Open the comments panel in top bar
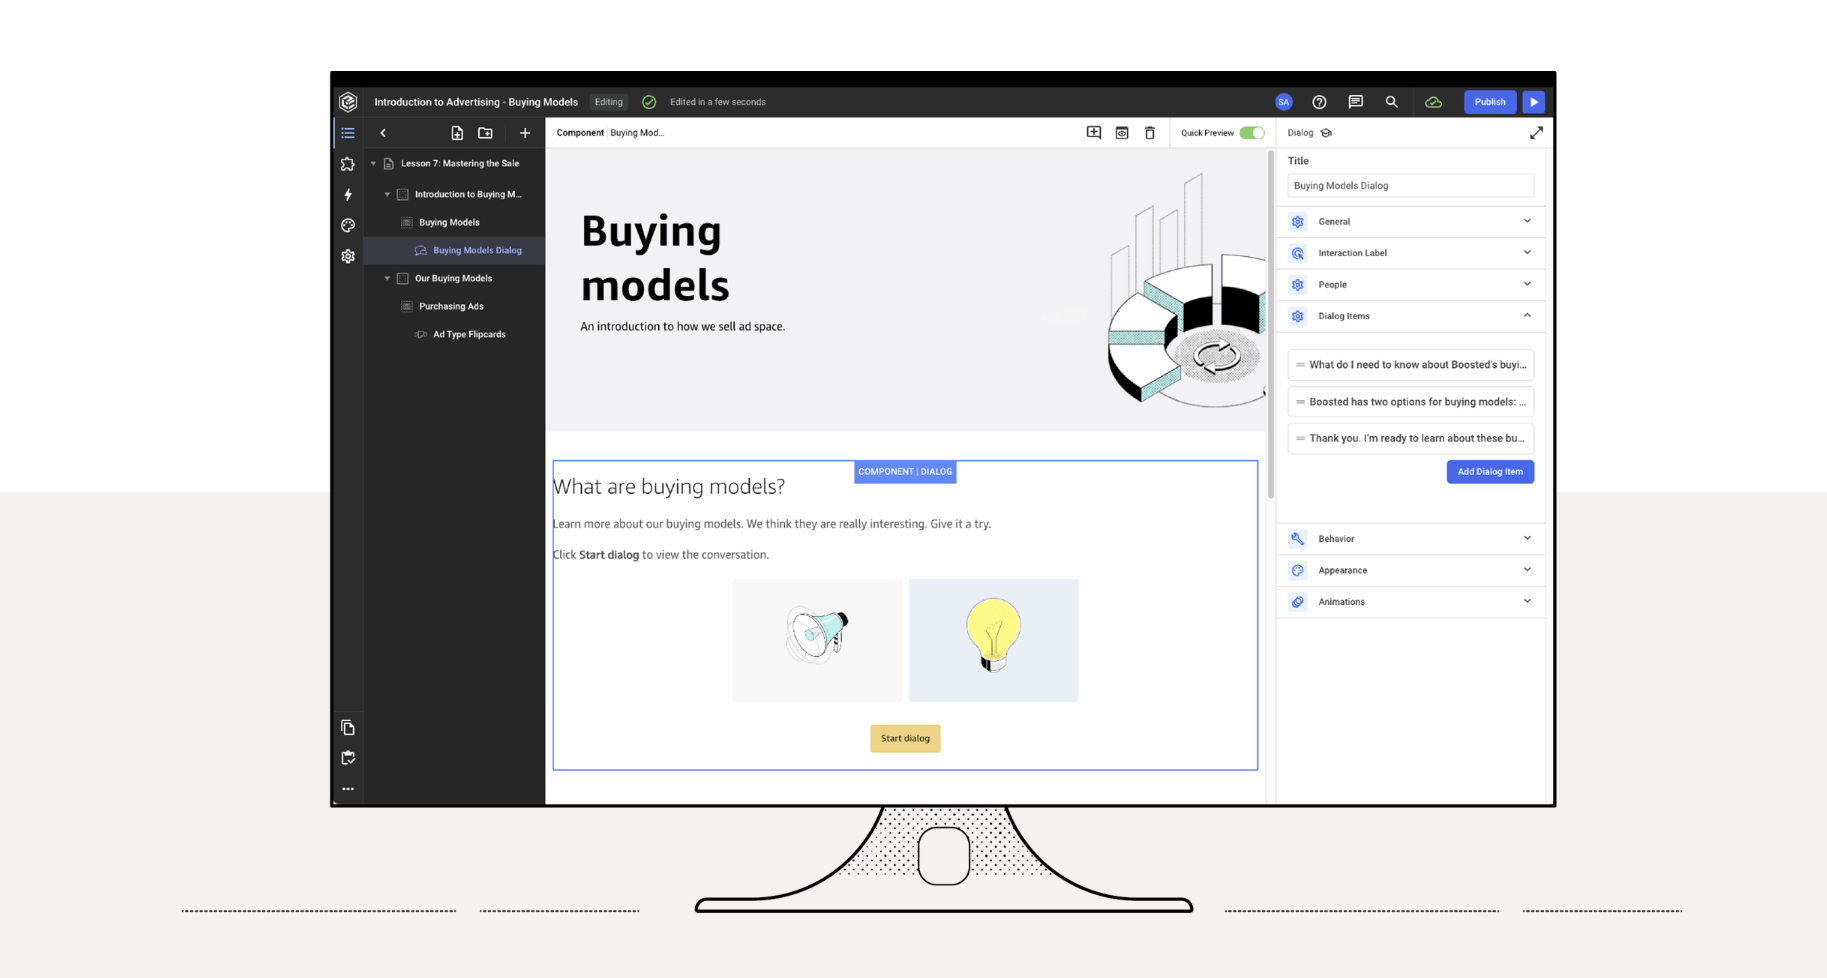The height and width of the screenshot is (978, 1827). 1356,101
